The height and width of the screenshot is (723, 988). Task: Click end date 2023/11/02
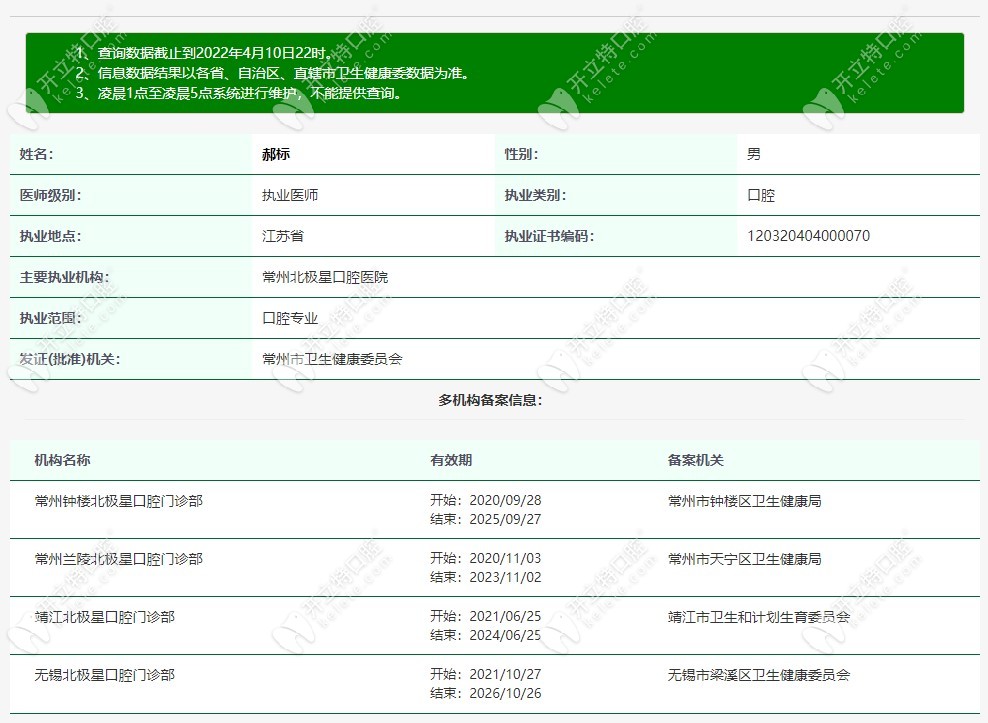[505, 577]
